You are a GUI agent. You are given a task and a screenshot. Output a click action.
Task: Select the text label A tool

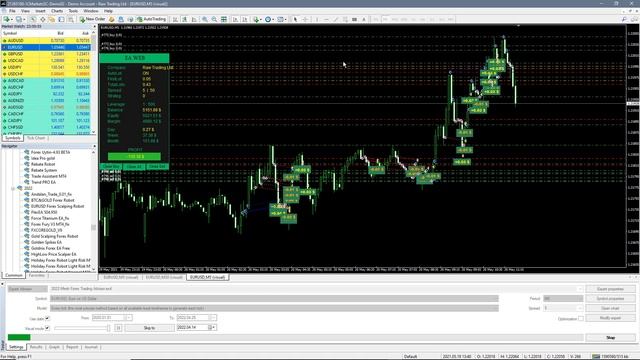[x=364, y=19]
